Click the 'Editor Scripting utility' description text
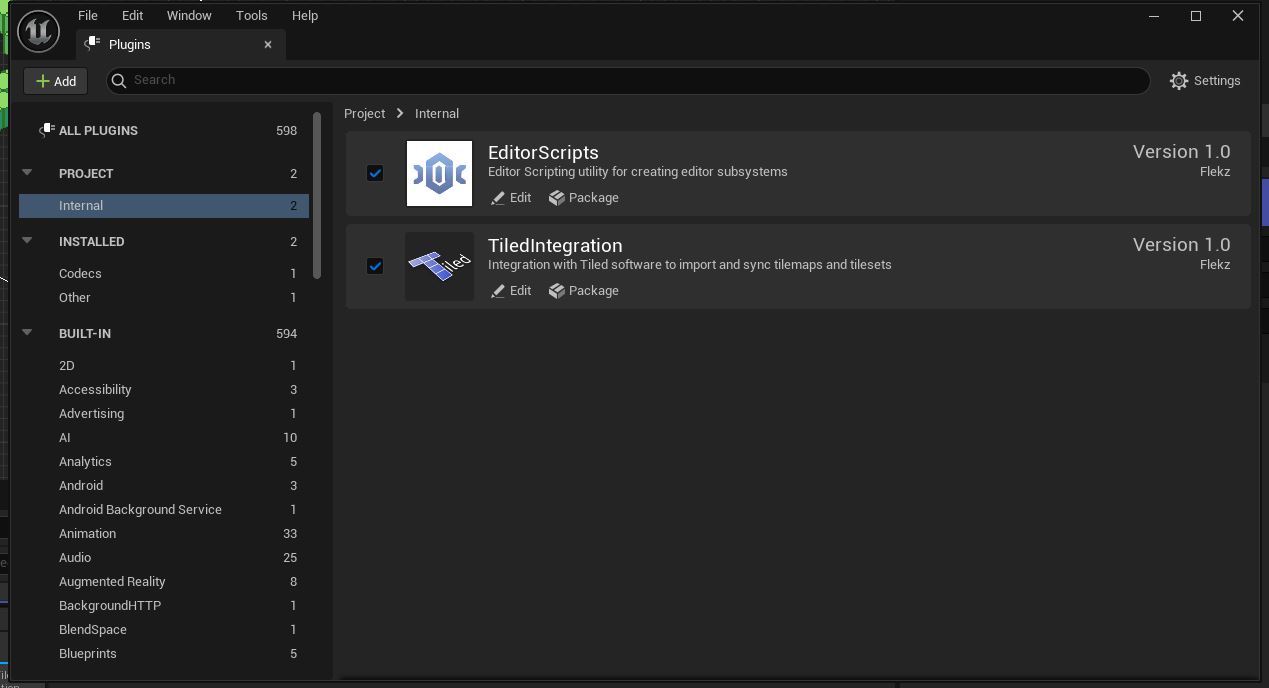This screenshot has height=688, width=1269. pos(638,172)
